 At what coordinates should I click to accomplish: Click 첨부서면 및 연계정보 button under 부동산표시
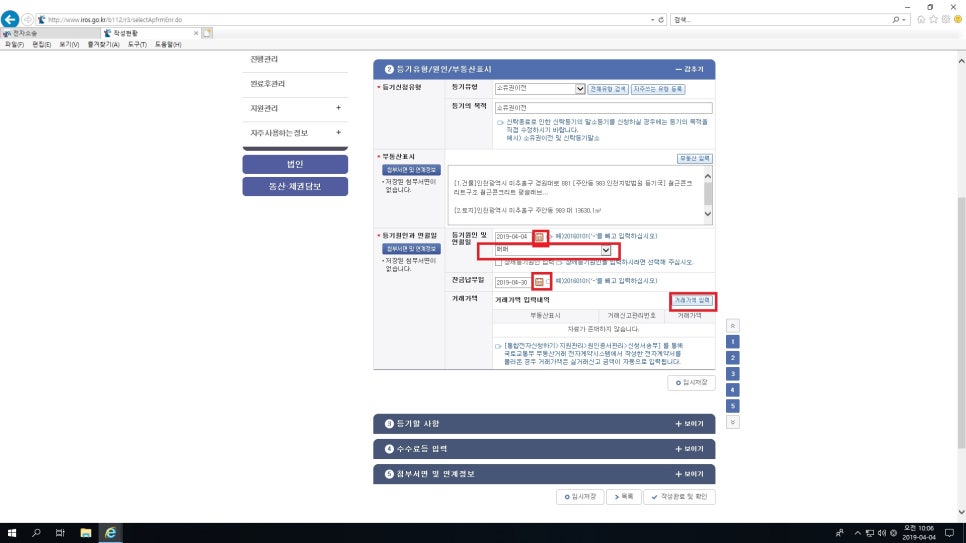411,169
